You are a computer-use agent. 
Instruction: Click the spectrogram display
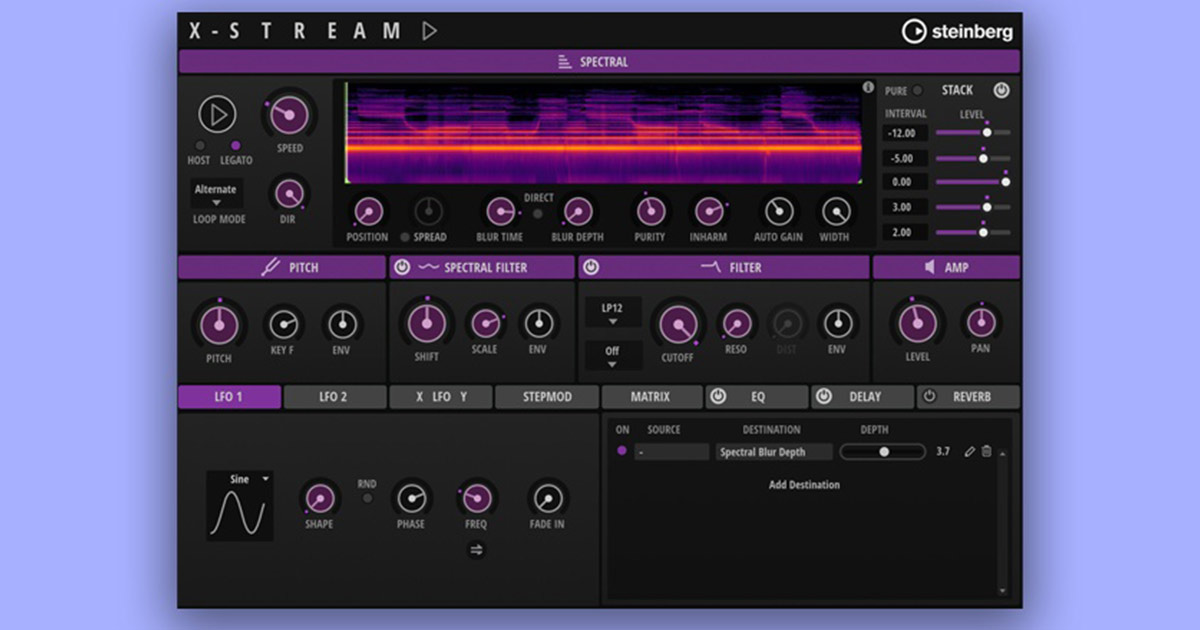[603, 133]
